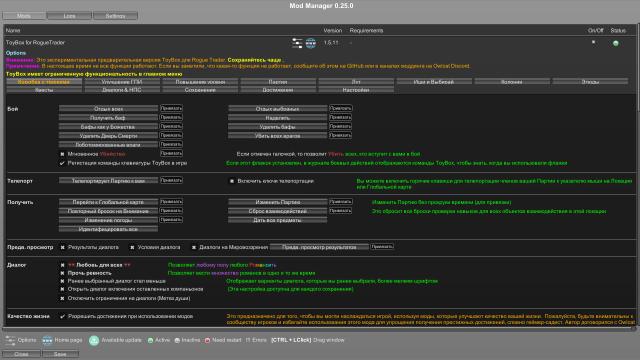Click the "Отдых выбранных" button
The image size is (640, 360).
point(278,109)
